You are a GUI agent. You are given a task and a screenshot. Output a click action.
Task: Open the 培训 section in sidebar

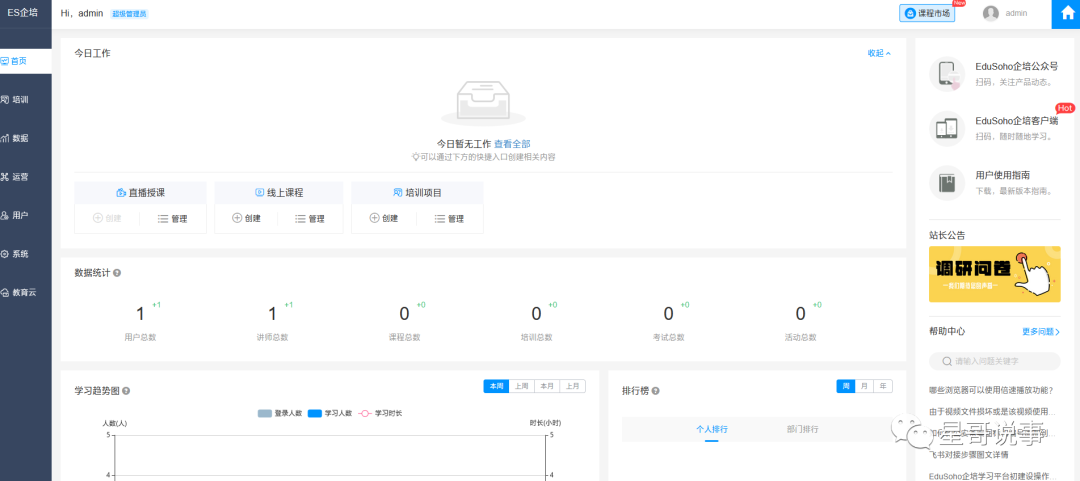coord(25,99)
